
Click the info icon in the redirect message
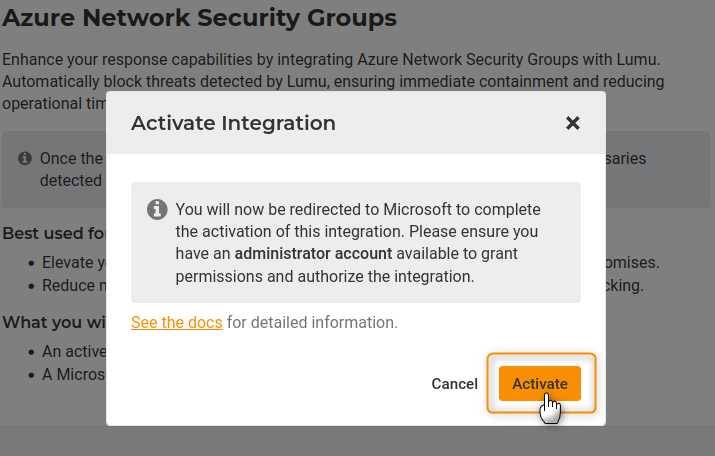[156, 209]
